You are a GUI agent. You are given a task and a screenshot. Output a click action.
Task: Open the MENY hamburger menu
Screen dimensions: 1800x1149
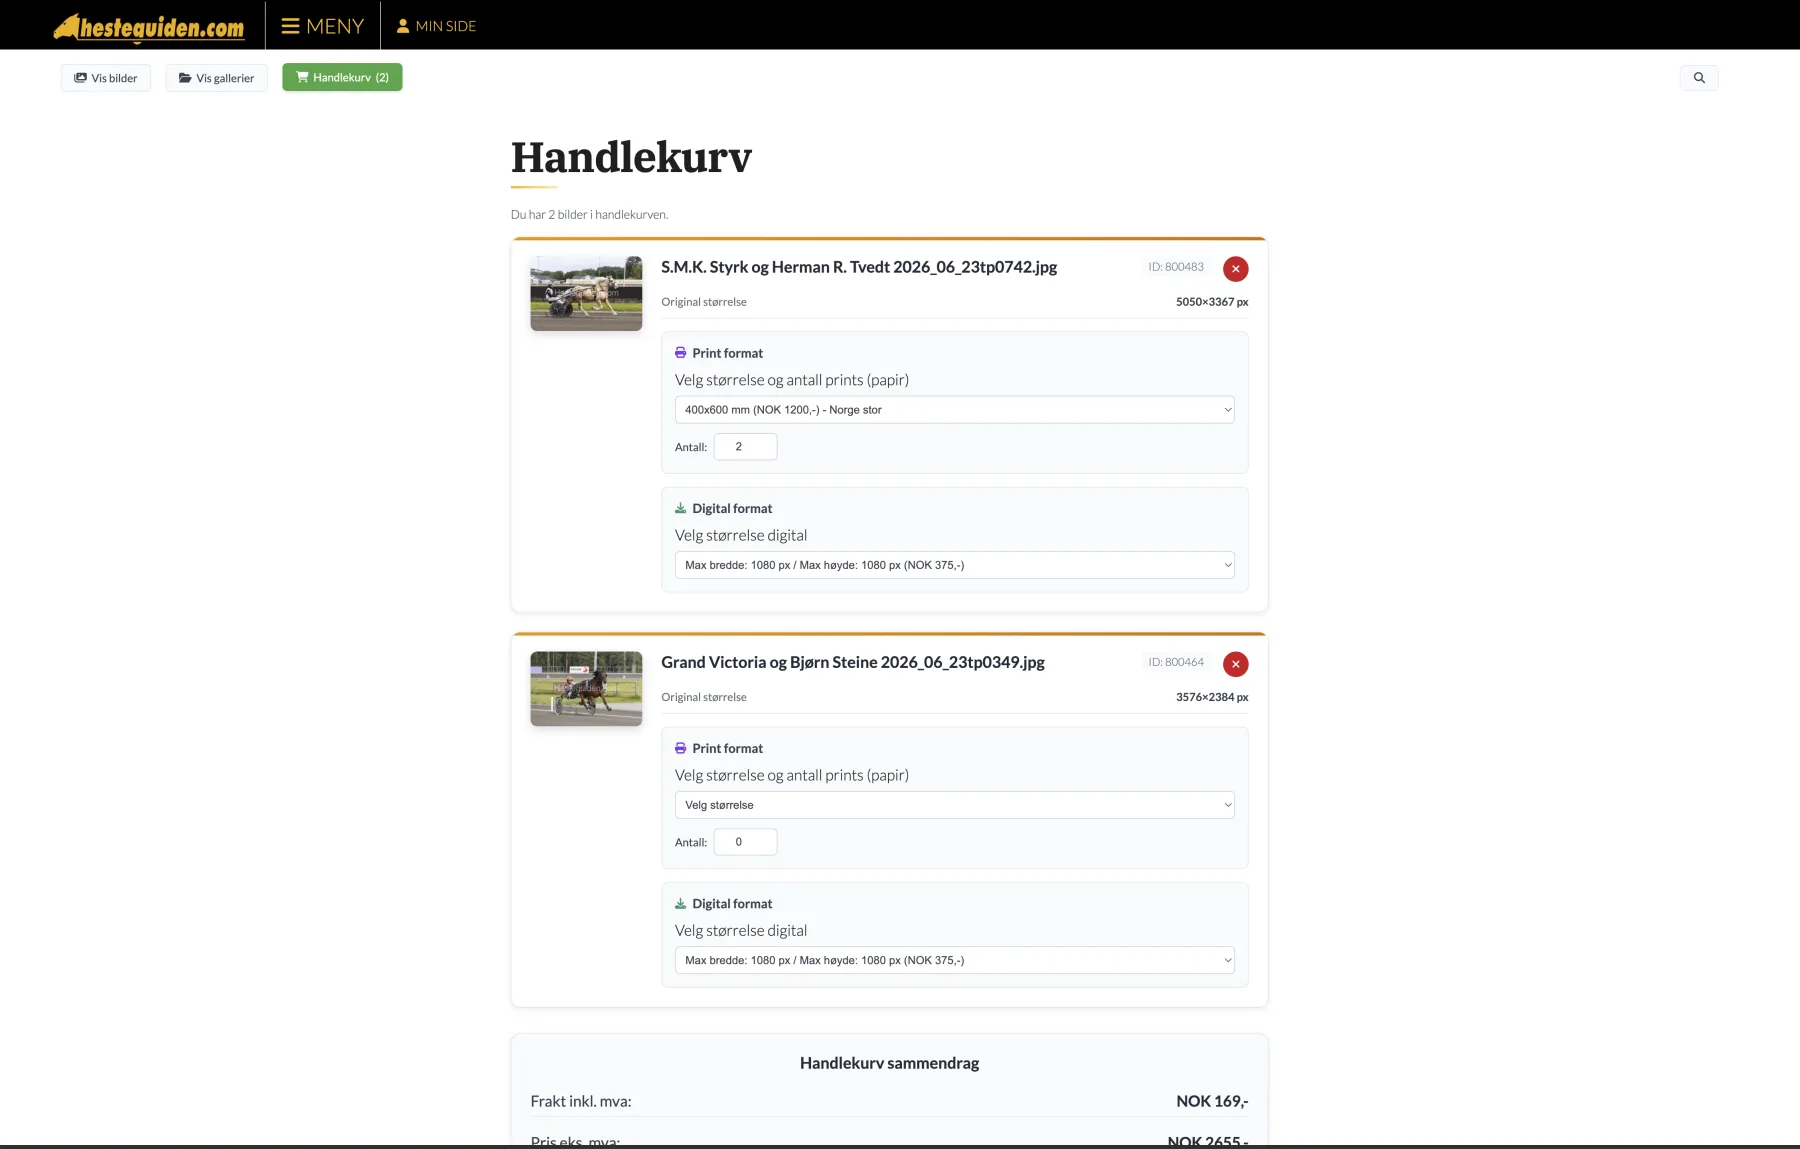322,26
